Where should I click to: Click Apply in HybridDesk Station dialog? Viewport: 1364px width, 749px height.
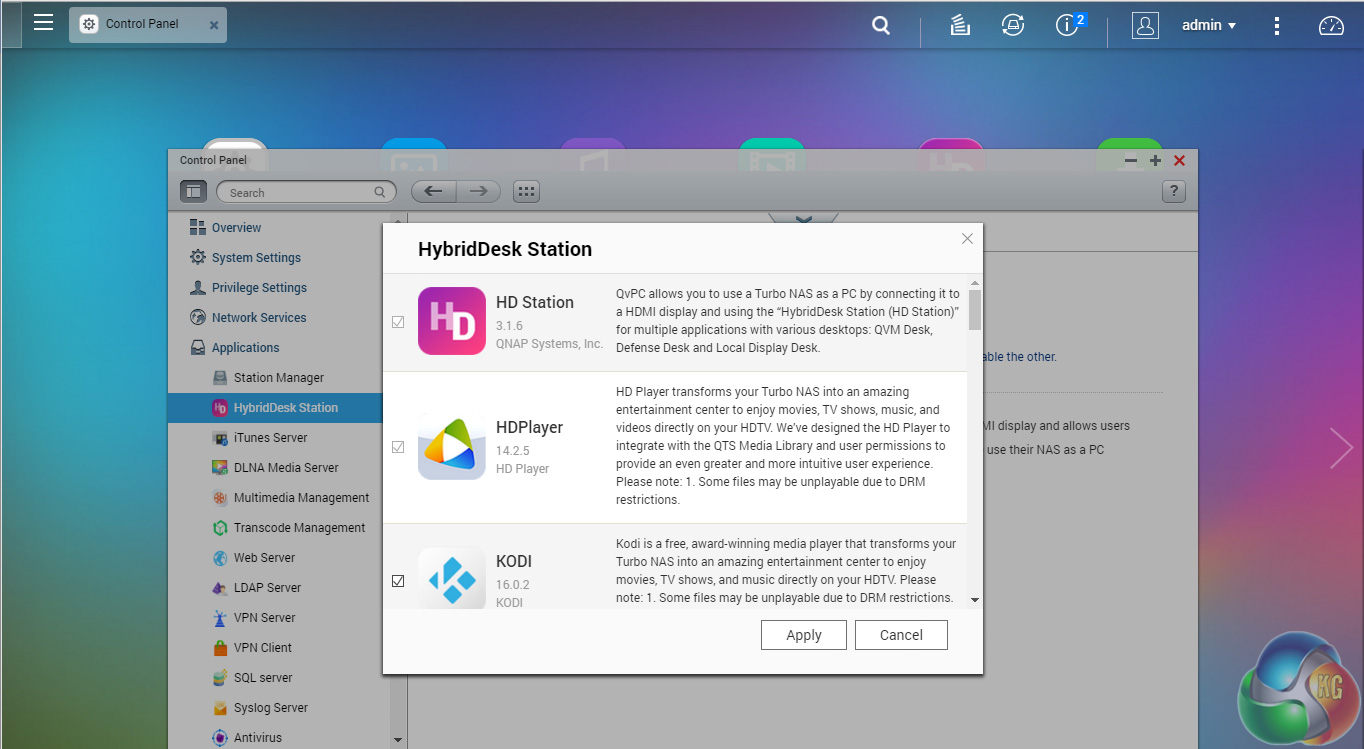[804, 635]
